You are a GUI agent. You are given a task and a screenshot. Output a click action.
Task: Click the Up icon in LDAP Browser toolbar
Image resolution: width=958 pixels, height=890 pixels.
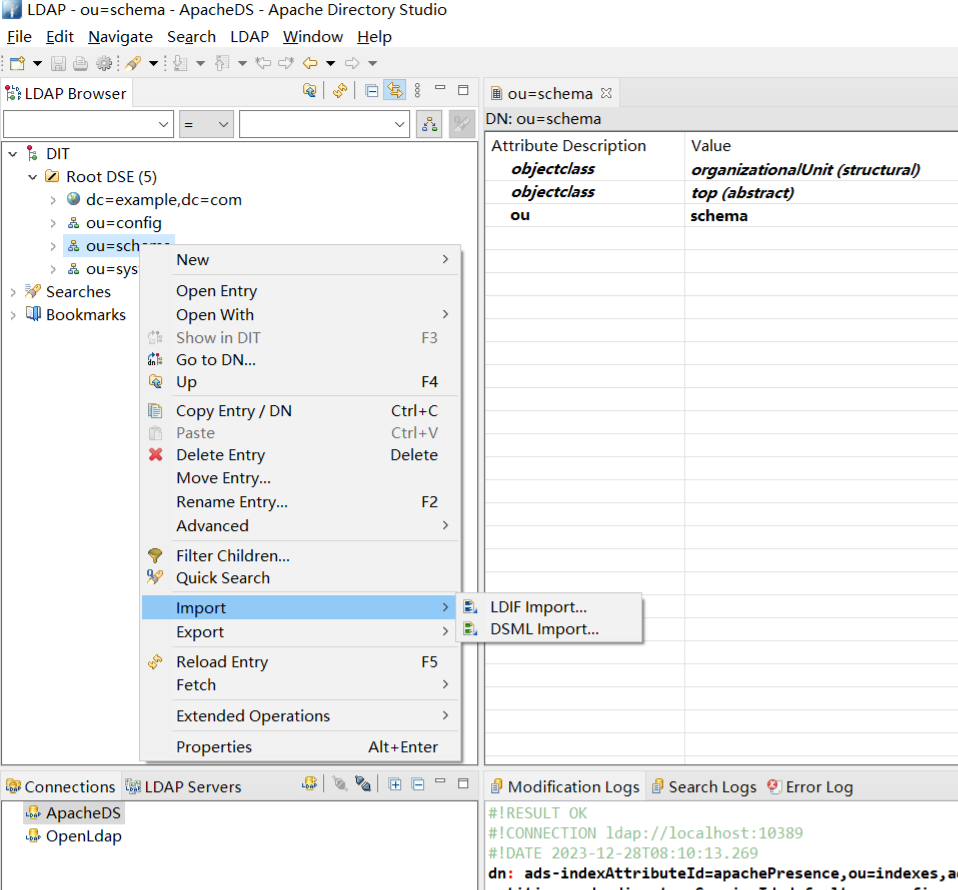click(310, 91)
